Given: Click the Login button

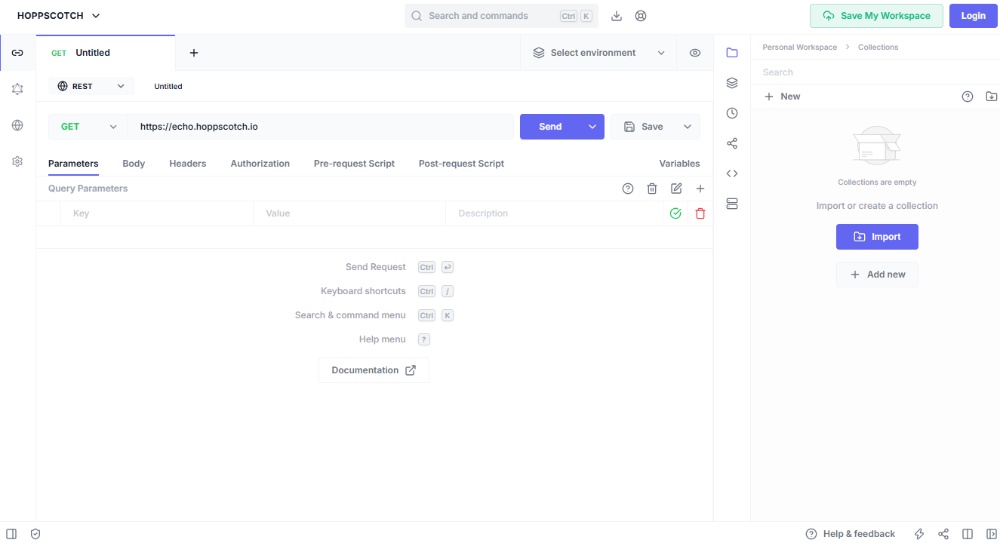Looking at the screenshot, I should pos(973,16).
